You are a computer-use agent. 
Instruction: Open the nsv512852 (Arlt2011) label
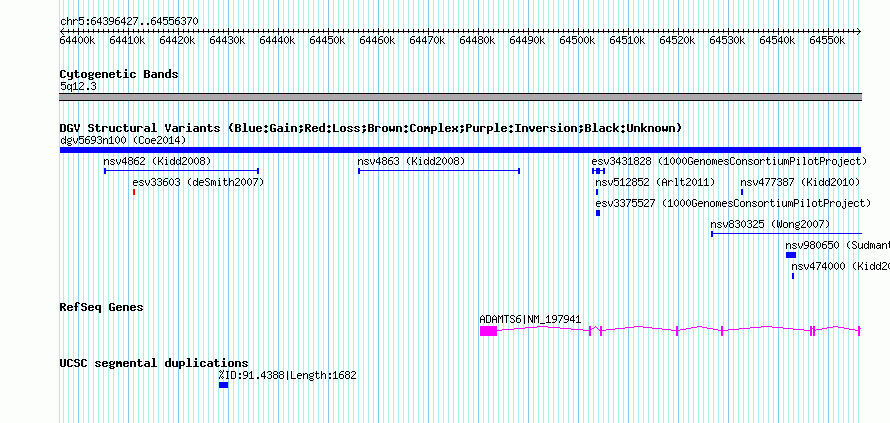[655, 182]
